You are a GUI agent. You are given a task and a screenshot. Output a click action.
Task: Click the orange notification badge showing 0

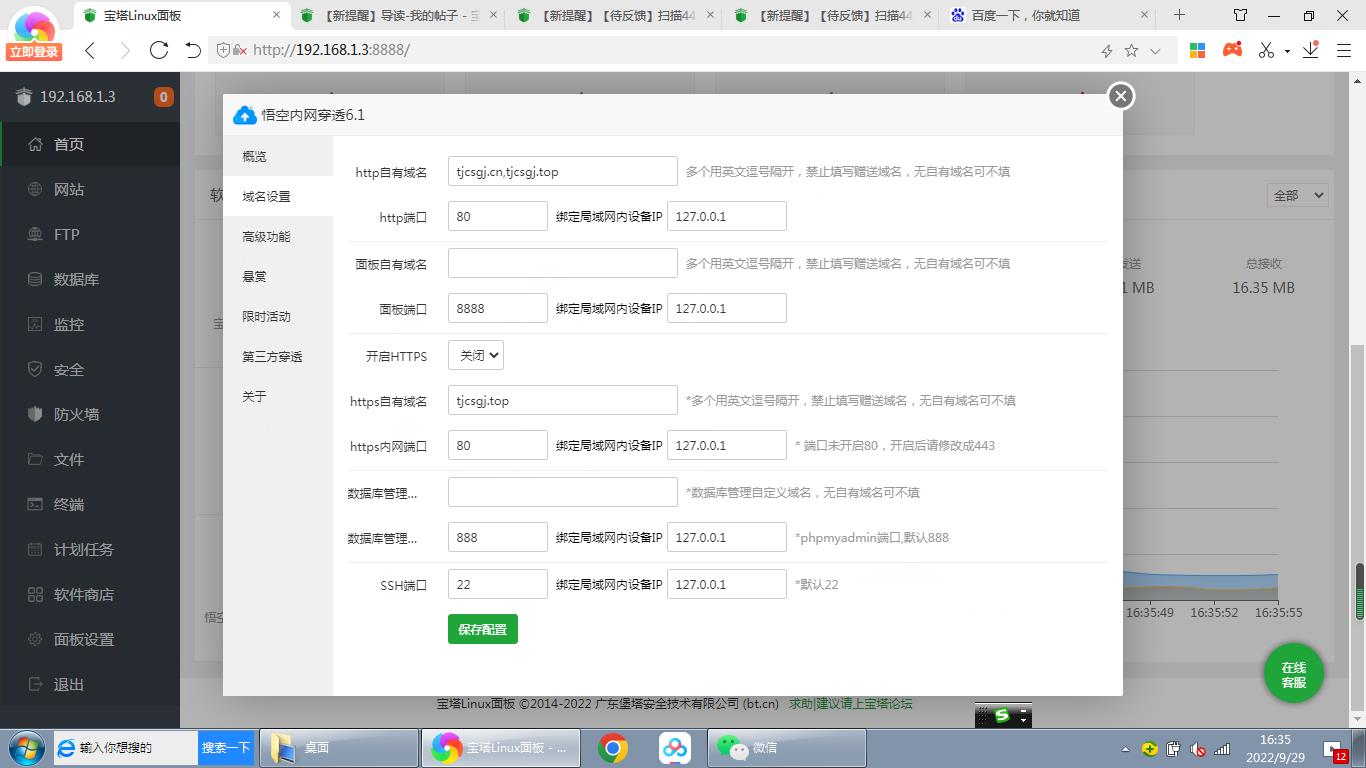coord(163,97)
